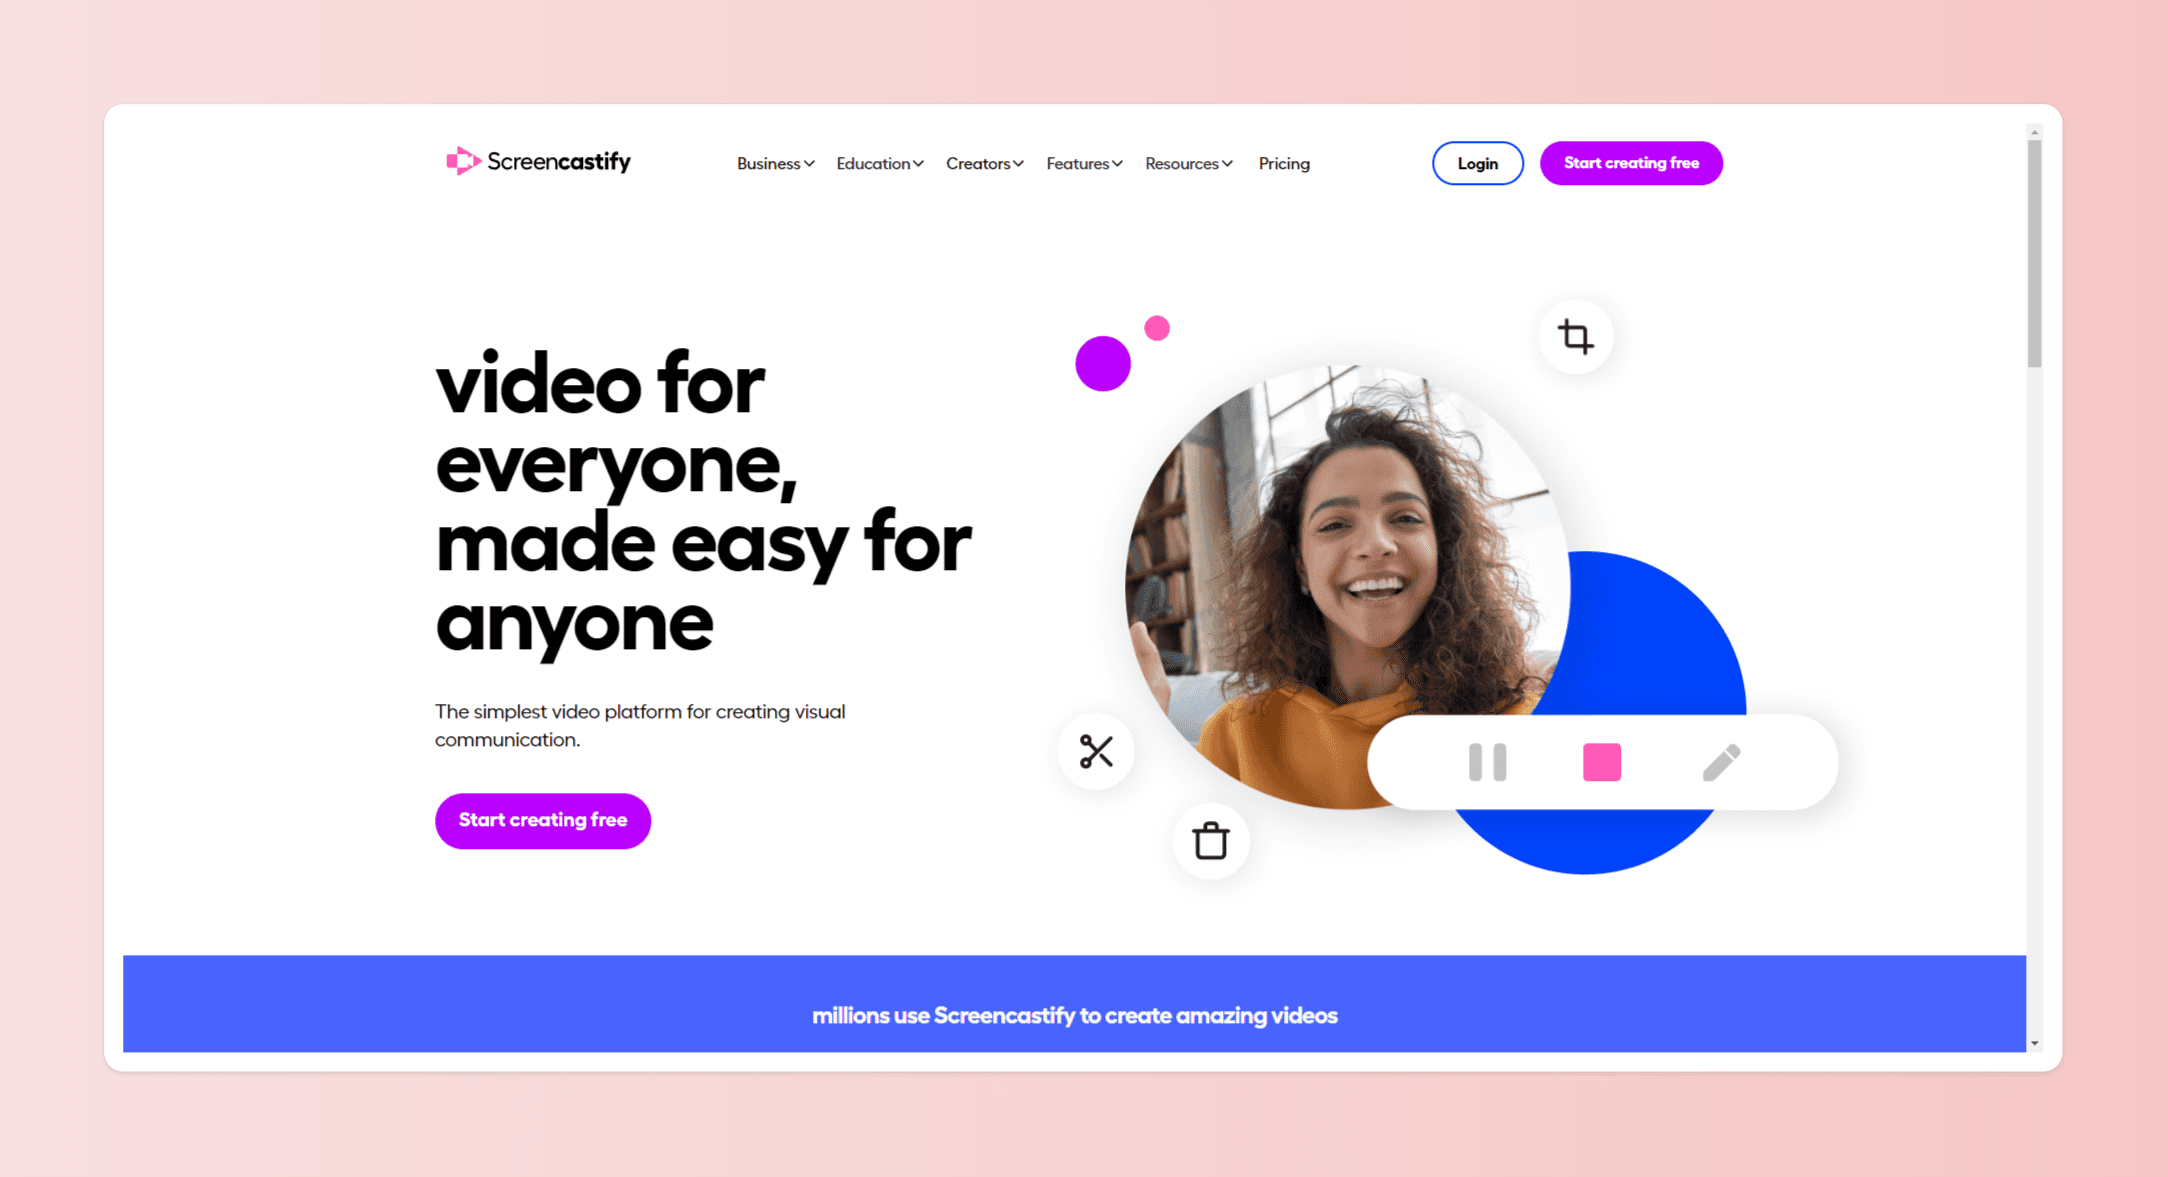Click Start creating free hero button

[543, 819]
